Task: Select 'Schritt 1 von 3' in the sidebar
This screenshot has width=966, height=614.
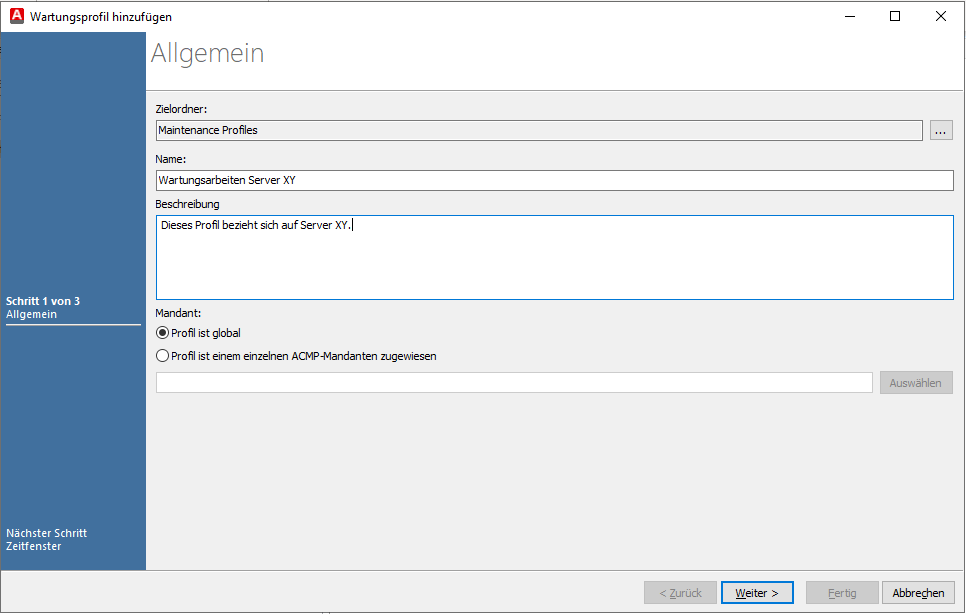Action: 43,301
